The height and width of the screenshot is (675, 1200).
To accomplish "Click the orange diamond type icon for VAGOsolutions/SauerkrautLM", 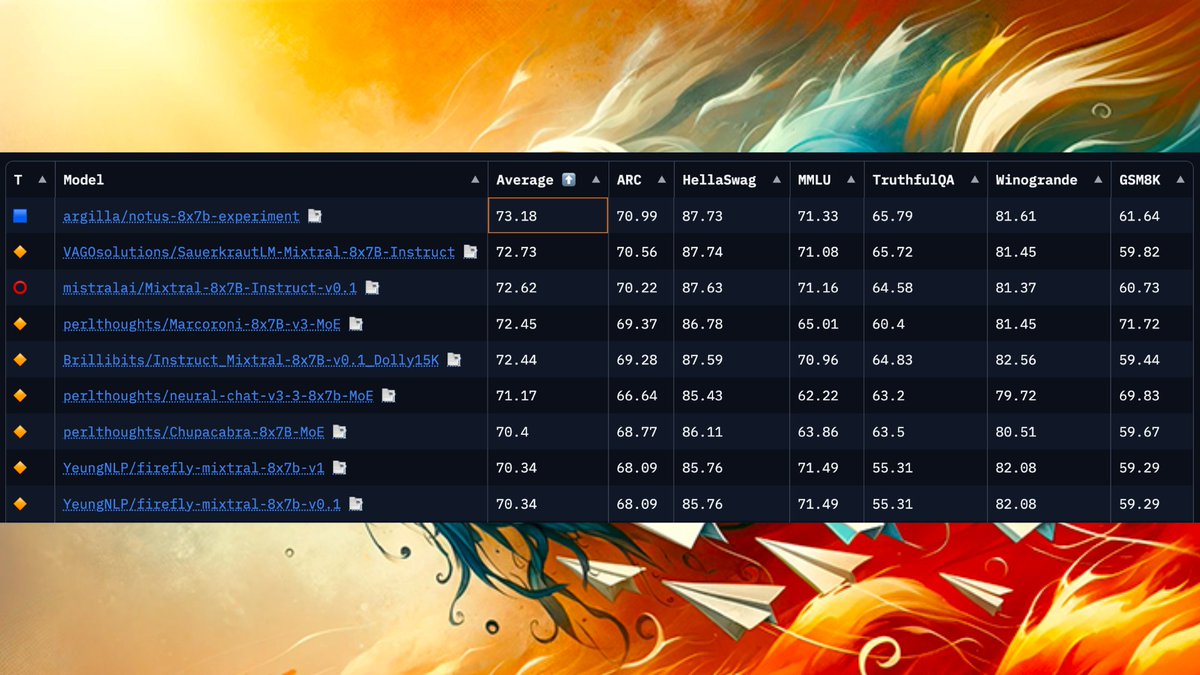I will 20,252.
